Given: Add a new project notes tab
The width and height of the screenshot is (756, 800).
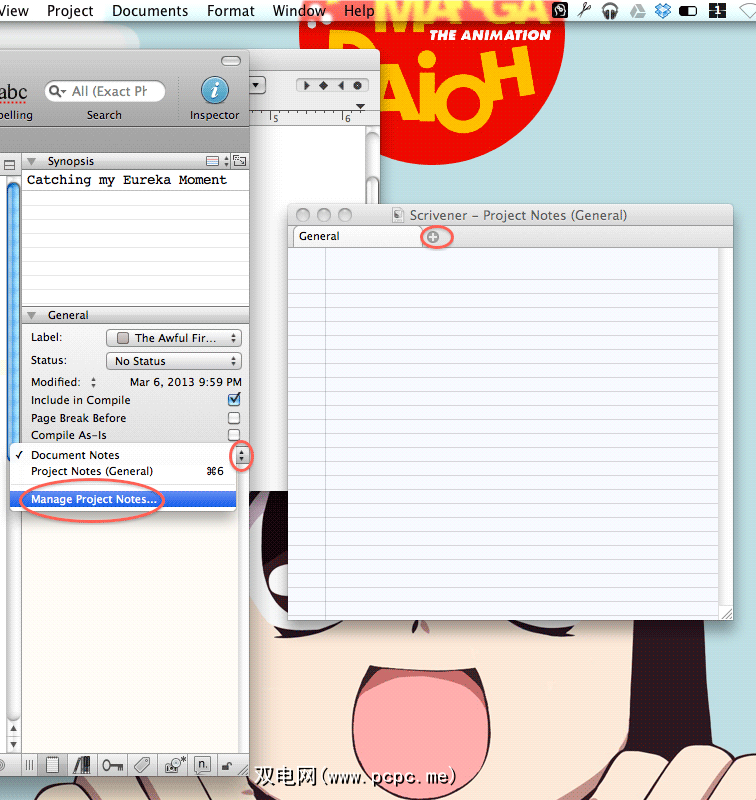Looking at the screenshot, I should [433, 237].
